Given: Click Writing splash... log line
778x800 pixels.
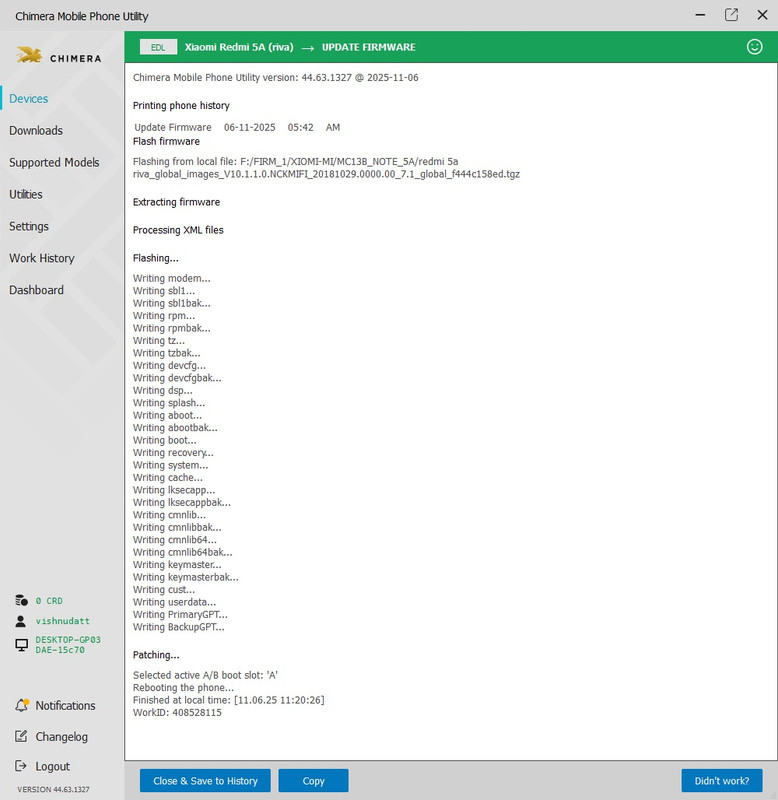Looking at the screenshot, I should (169, 403).
